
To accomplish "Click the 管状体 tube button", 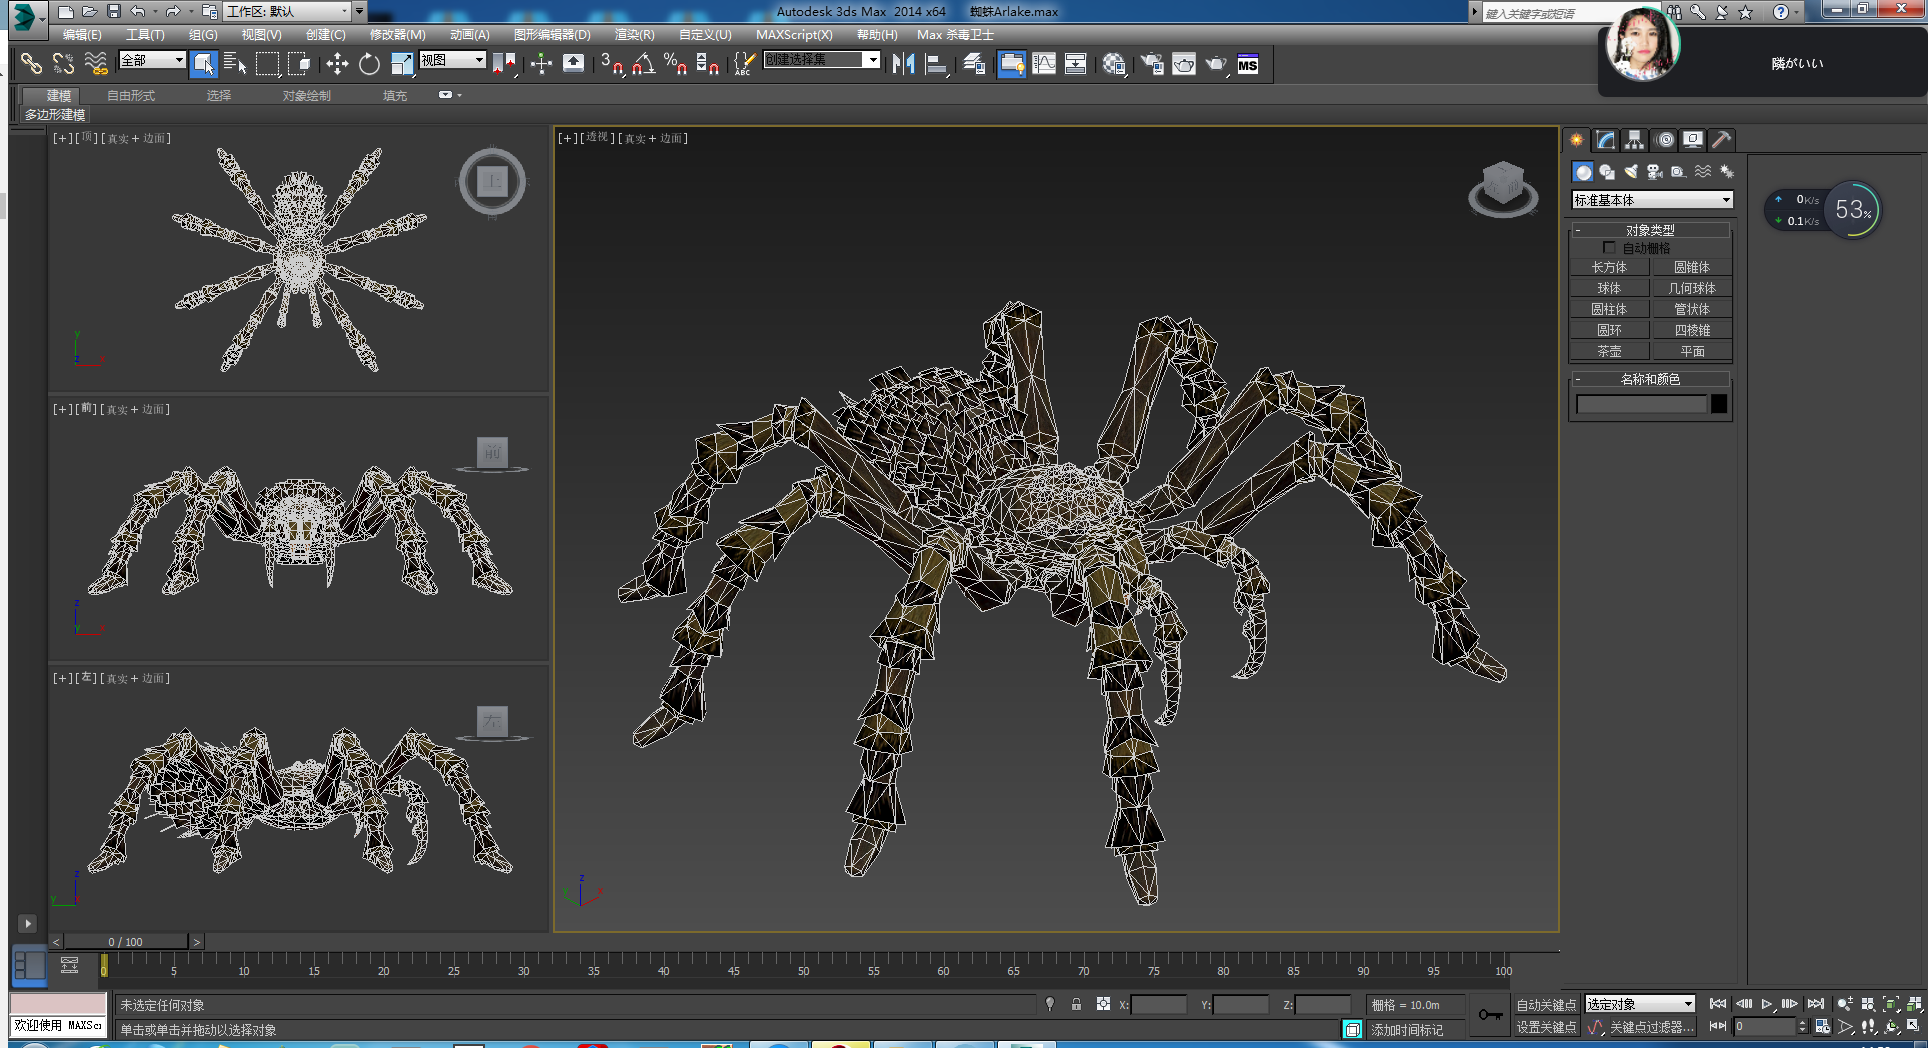I will point(1692,309).
